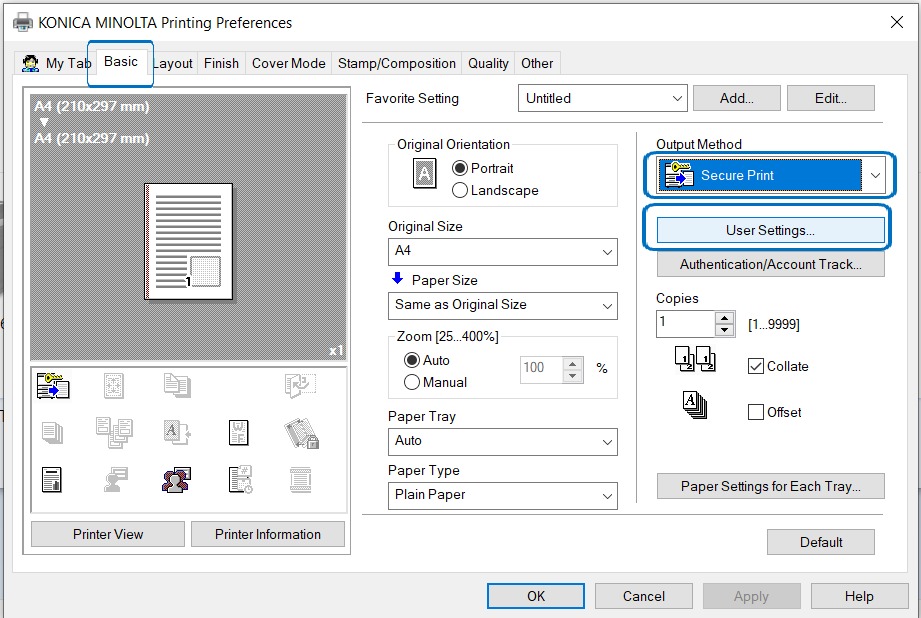Click the multi-user group icon in settings panel
This screenshot has height=618, width=921.
click(x=176, y=479)
